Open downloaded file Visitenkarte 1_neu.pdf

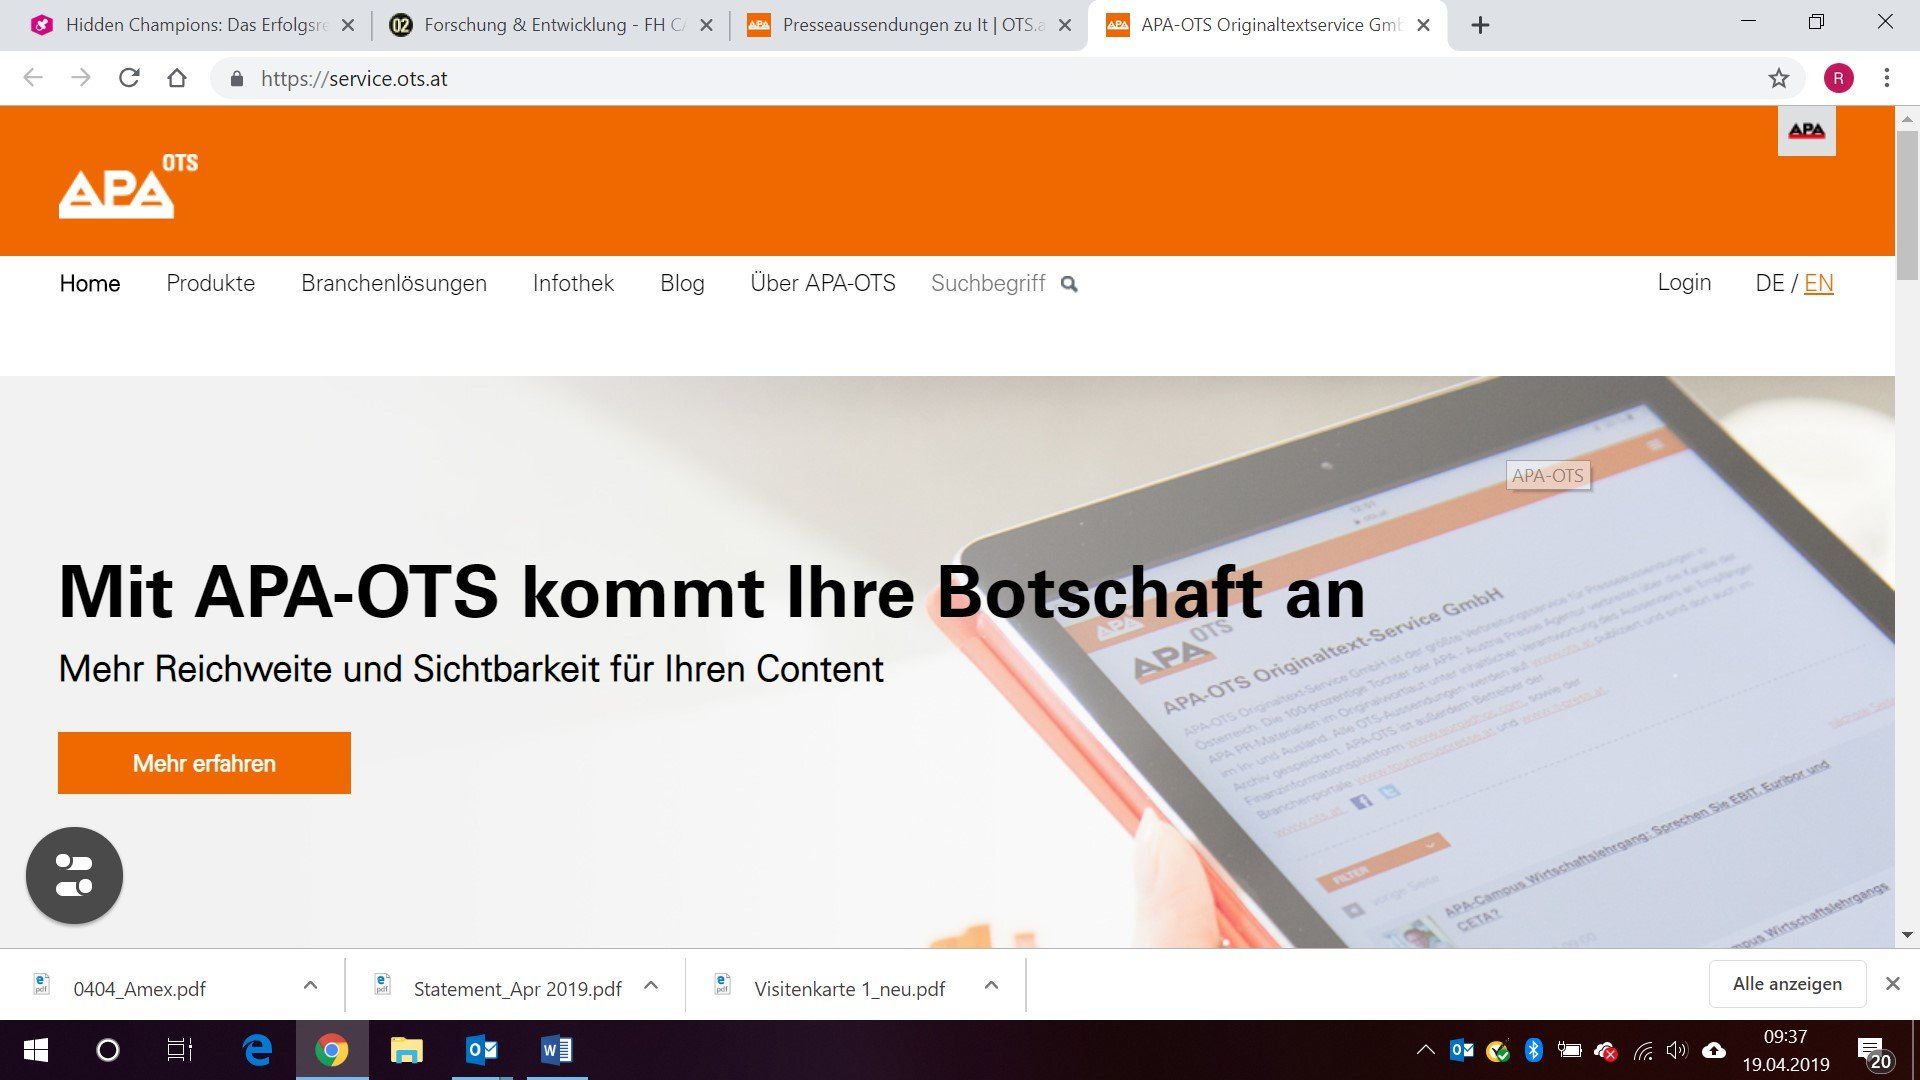click(x=849, y=988)
